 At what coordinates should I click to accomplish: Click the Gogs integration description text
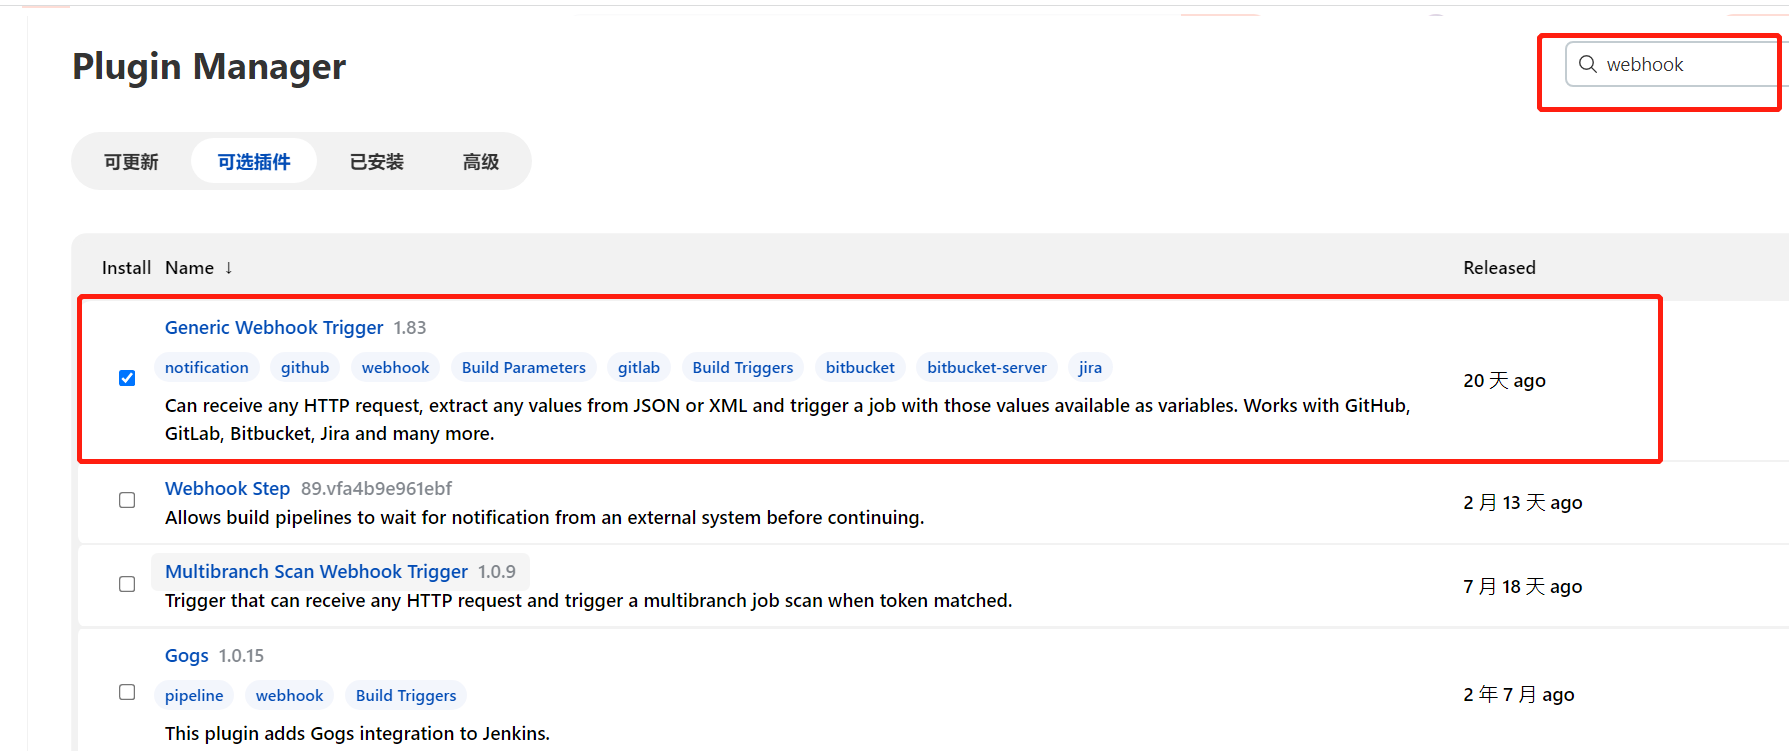tap(357, 734)
